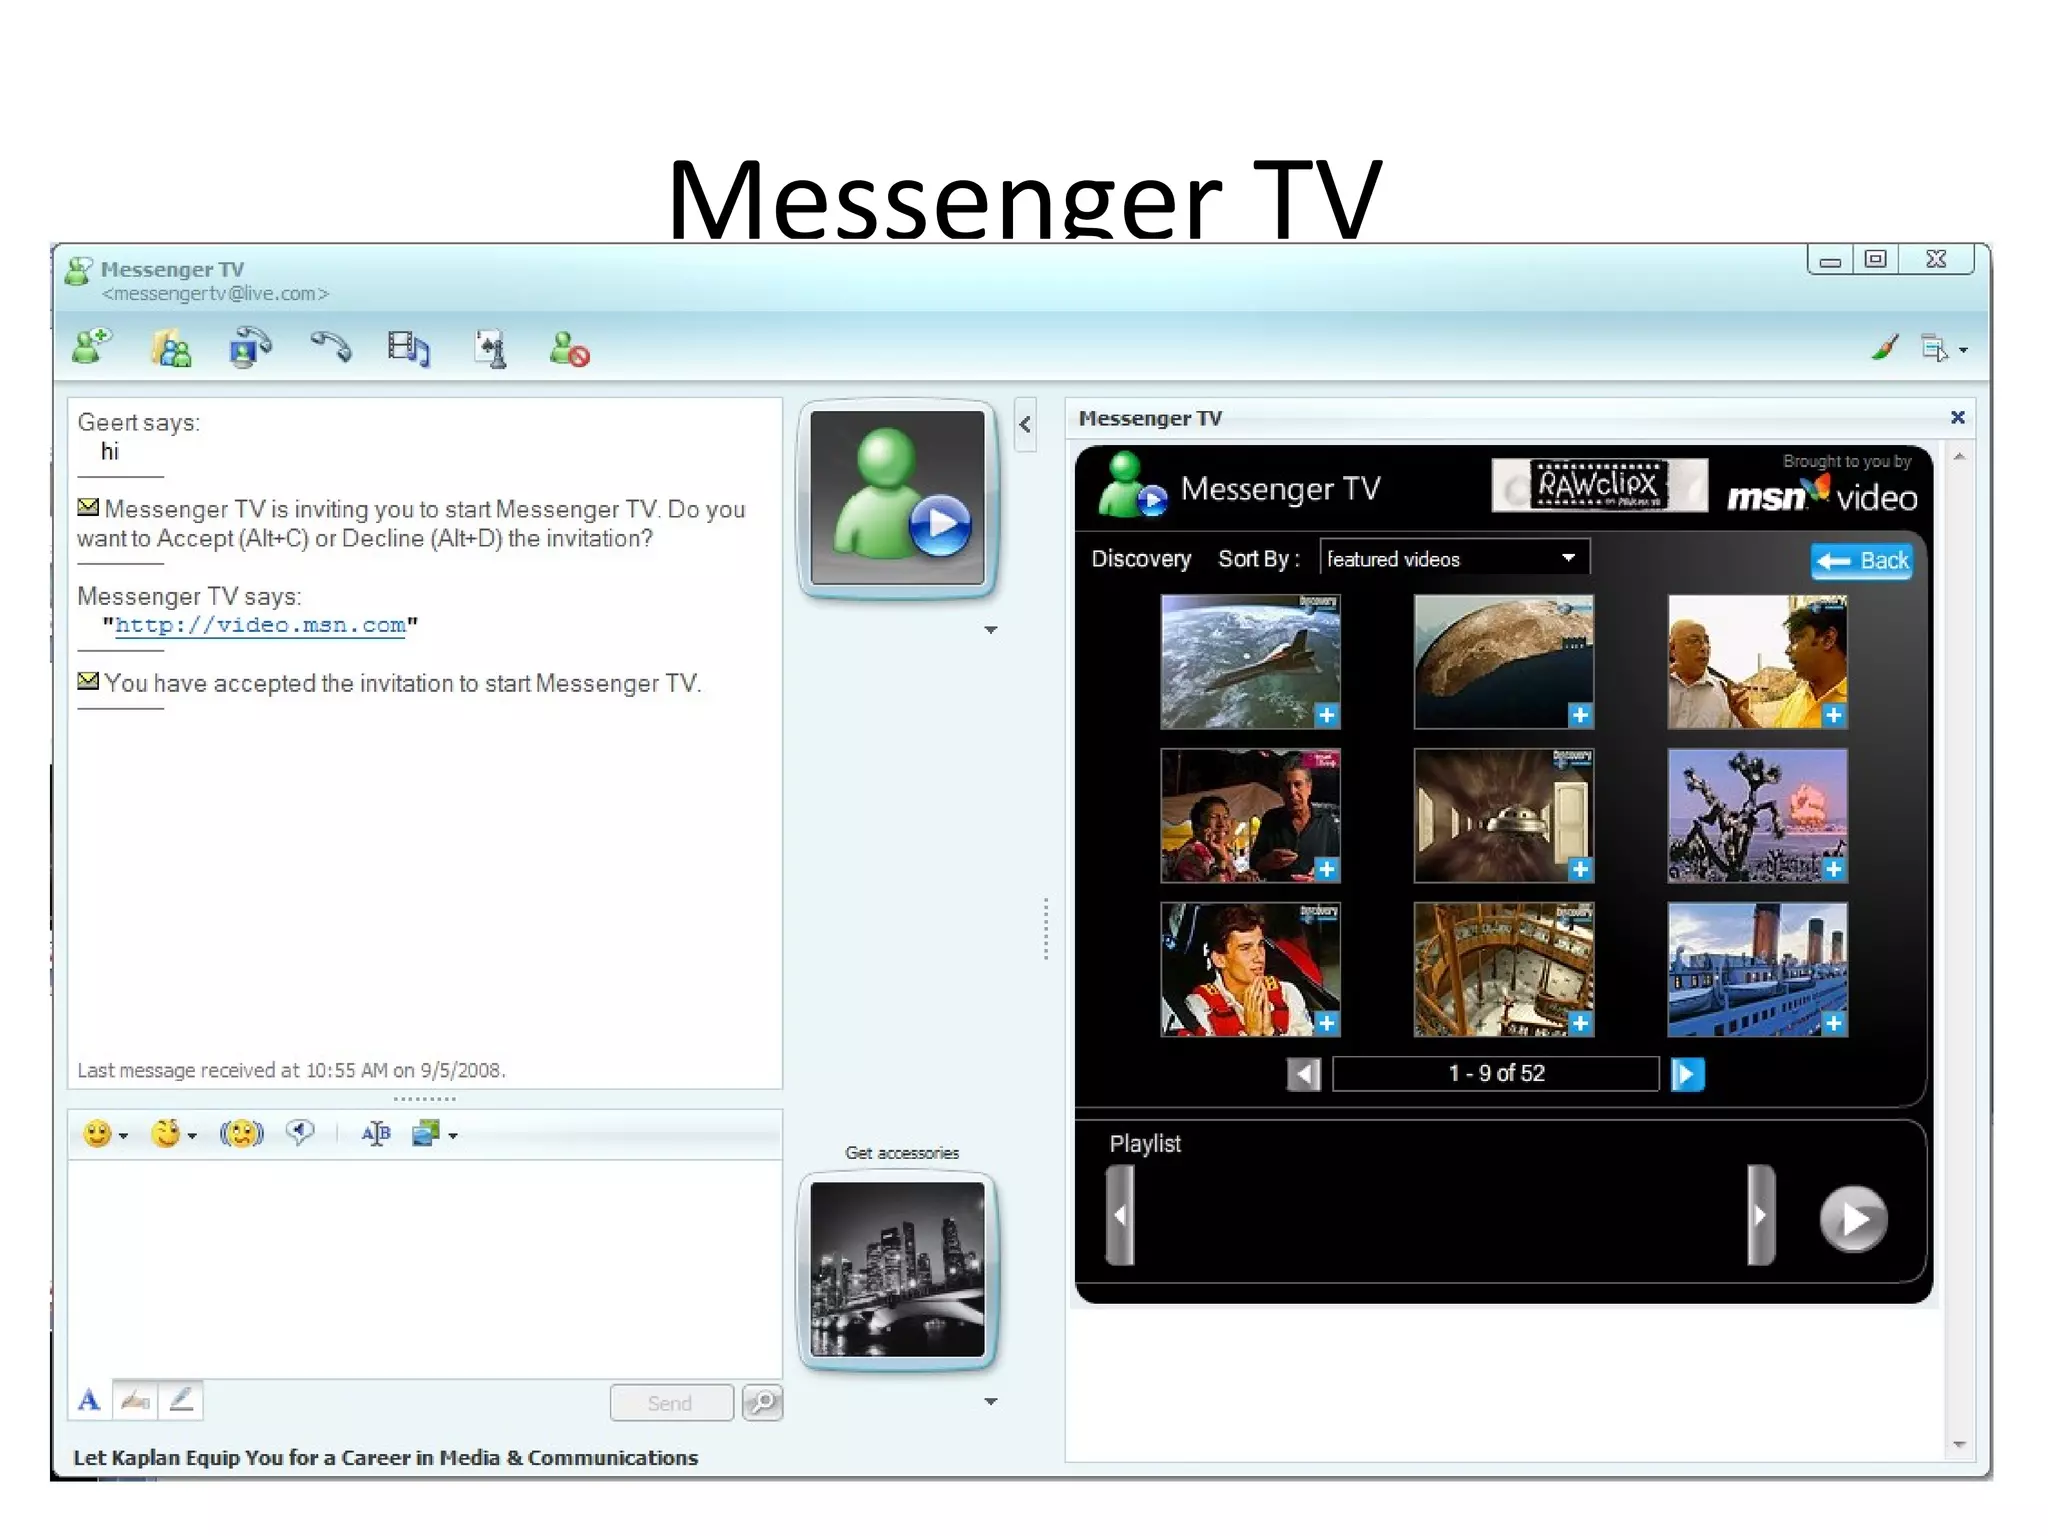Open the show menu dropdown icon
This screenshot has width=2048, height=1536.
coord(1944,349)
